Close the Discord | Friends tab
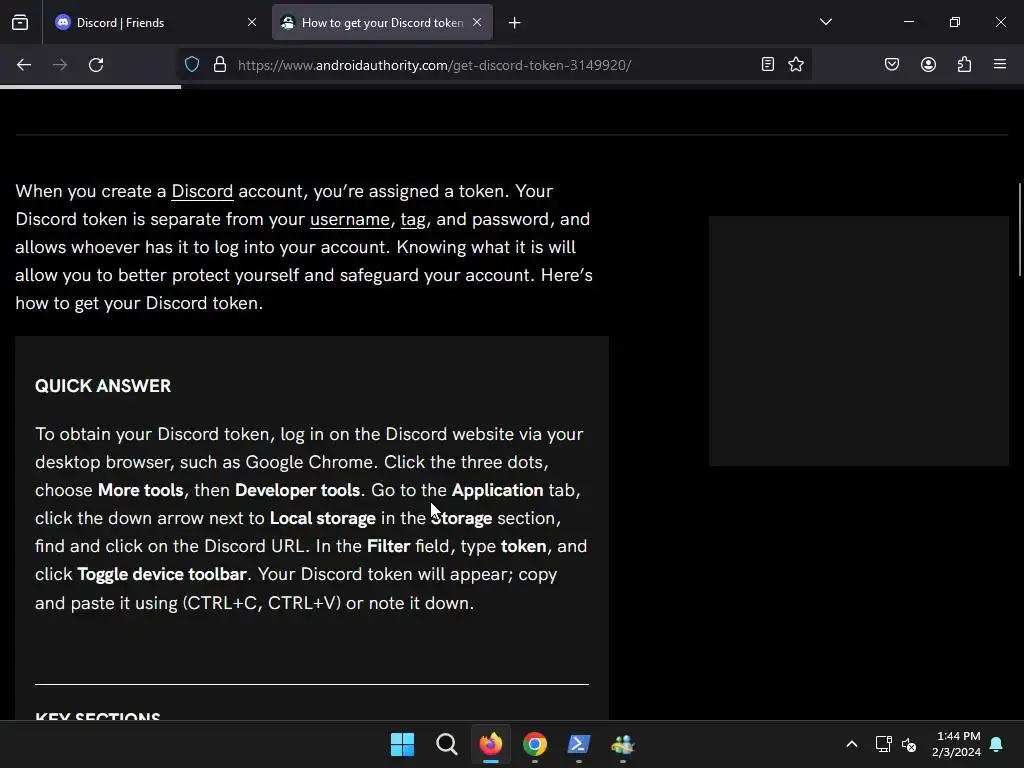The height and width of the screenshot is (768, 1024). [251, 22]
